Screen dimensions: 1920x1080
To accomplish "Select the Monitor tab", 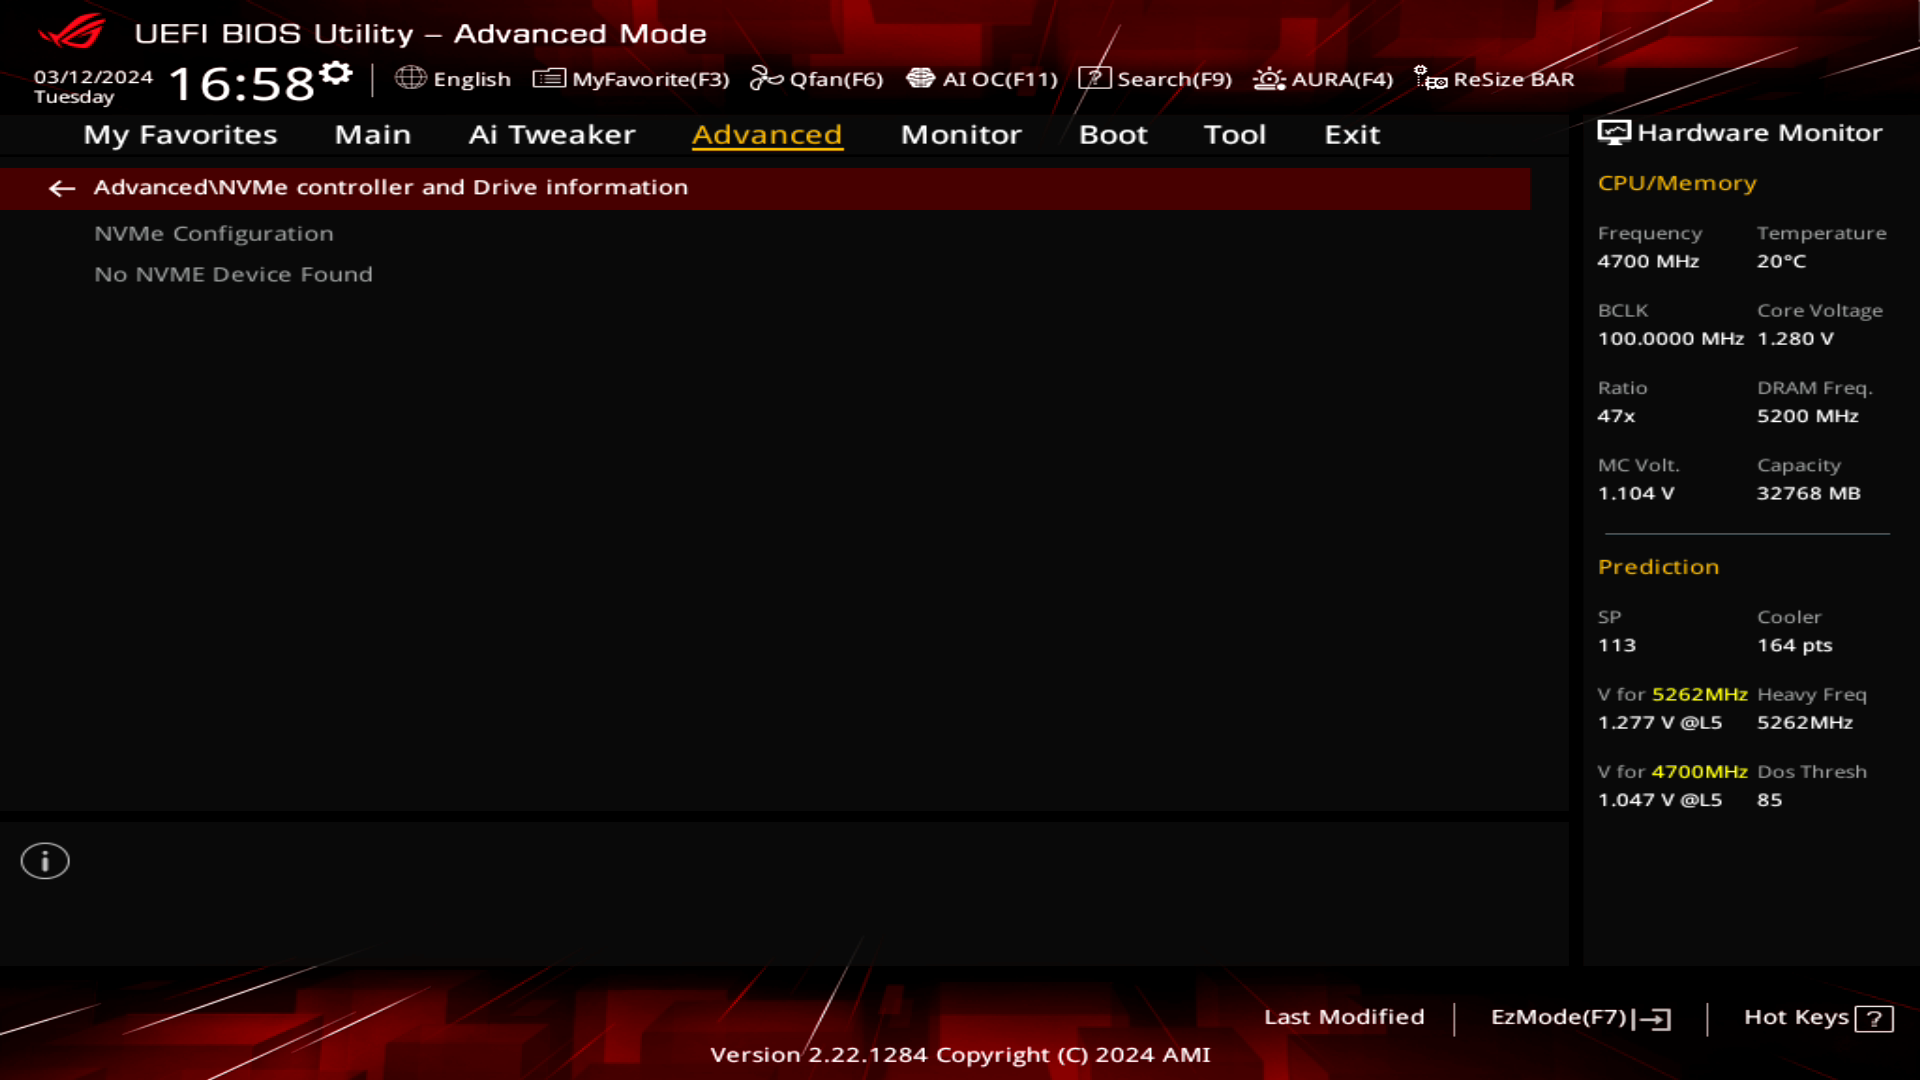I will pyautogui.click(x=959, y=133).
